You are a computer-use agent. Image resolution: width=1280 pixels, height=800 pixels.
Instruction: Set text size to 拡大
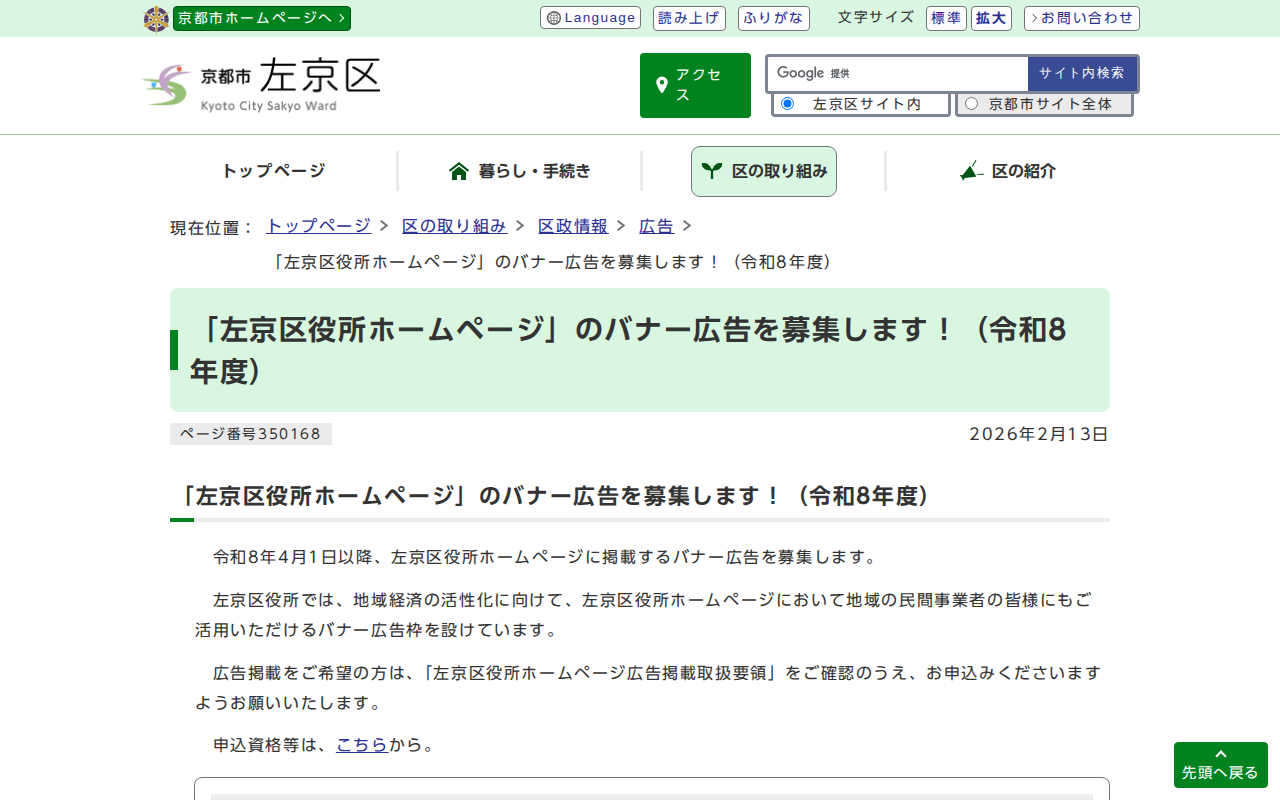click(991, 18)
